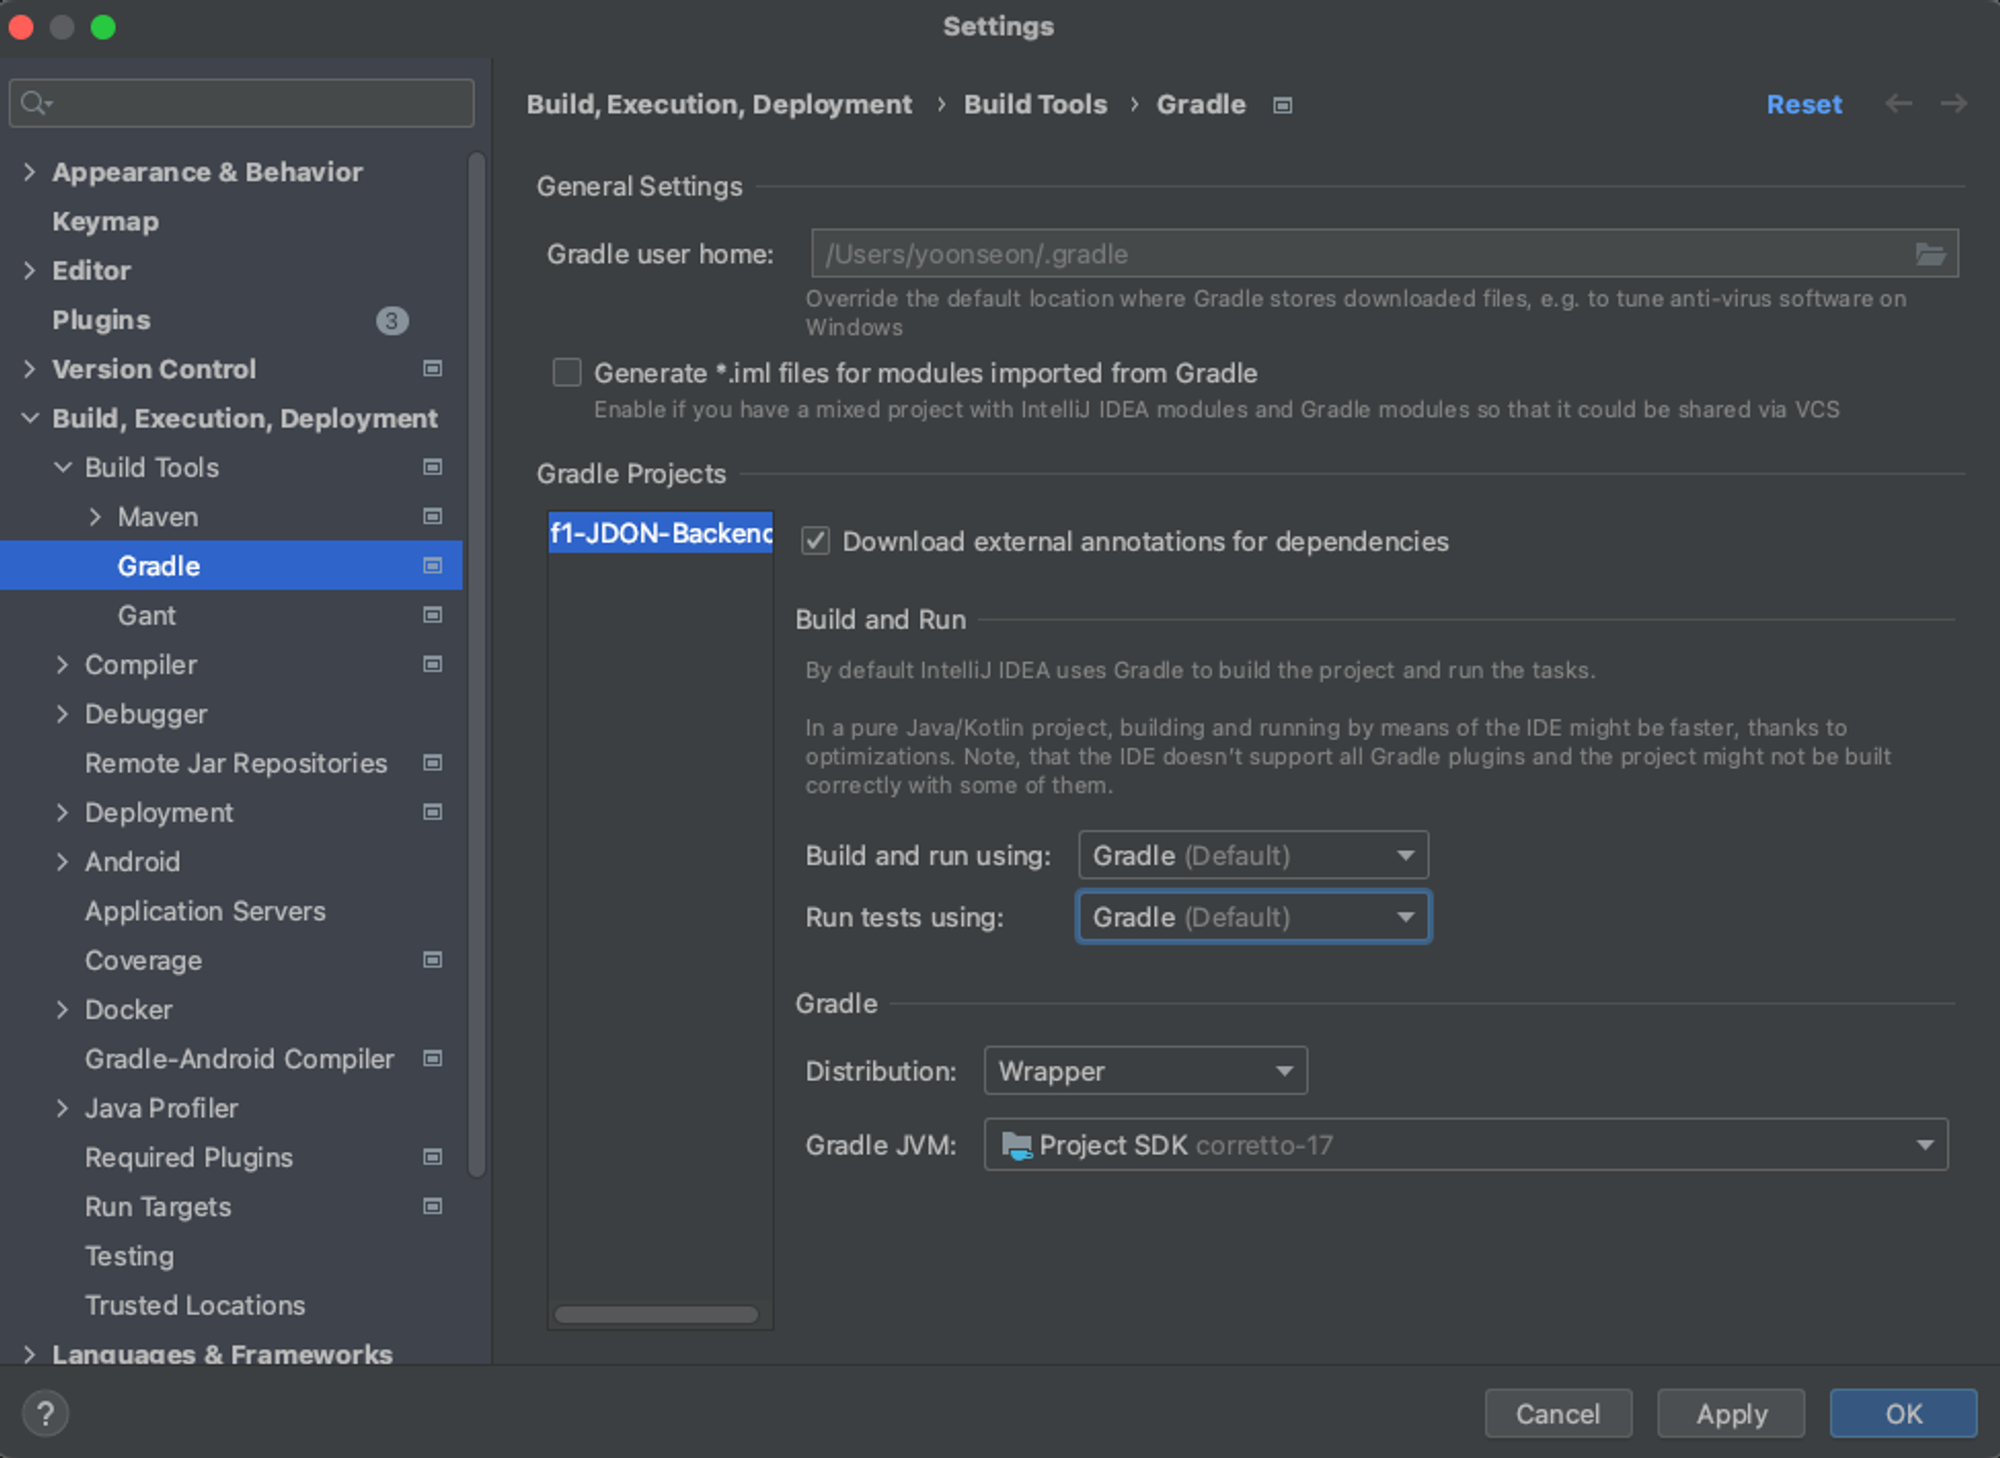Click the forward navigation arrow
This screenshot has width=2000, height=1458.
coord(1953,104)
